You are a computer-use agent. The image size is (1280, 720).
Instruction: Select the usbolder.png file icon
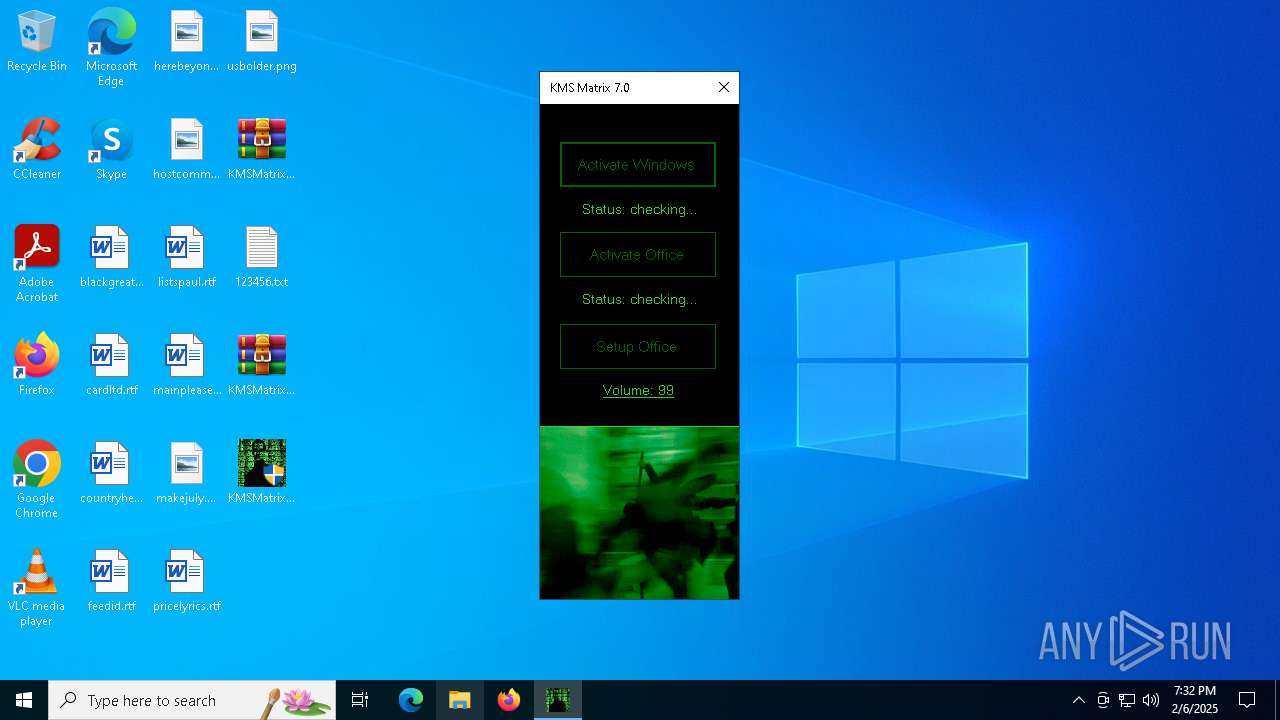pyautogui.click(x=261, y=43)
